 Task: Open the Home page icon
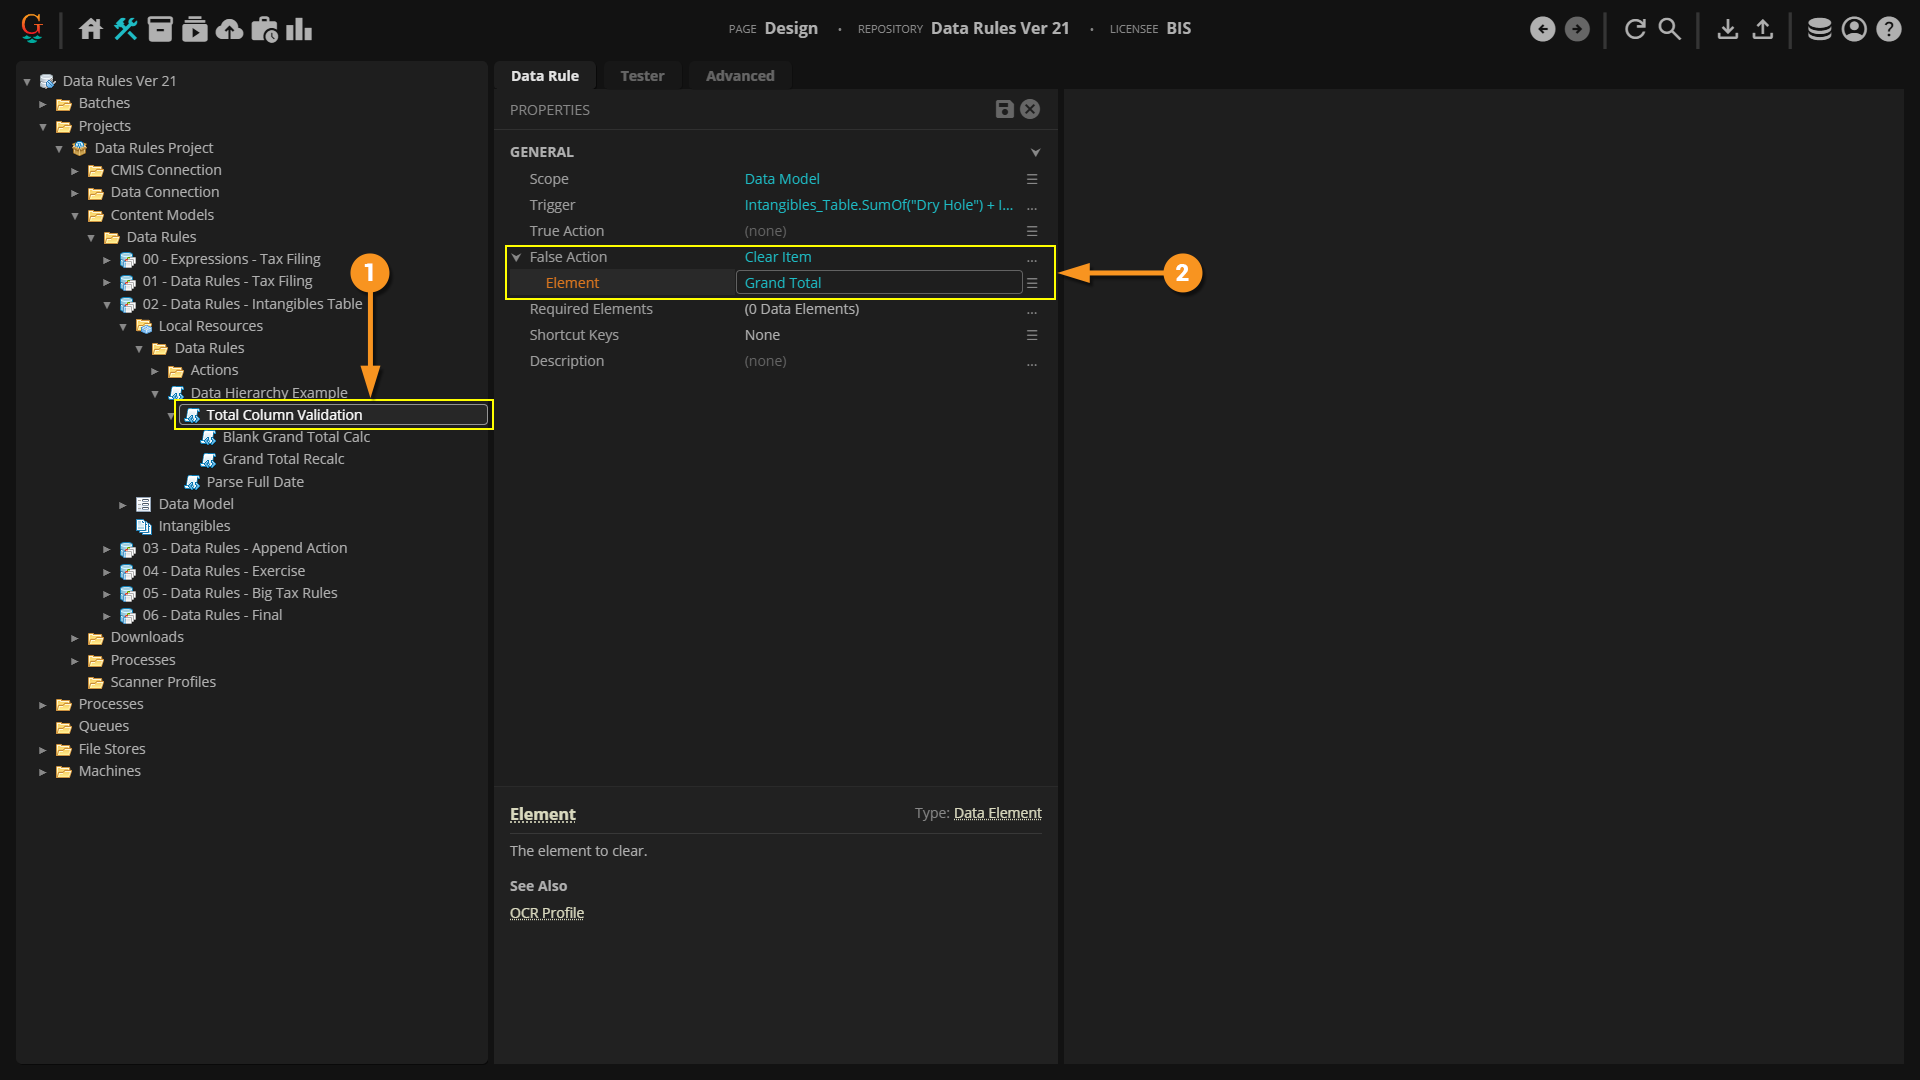[x=91, y=29]
